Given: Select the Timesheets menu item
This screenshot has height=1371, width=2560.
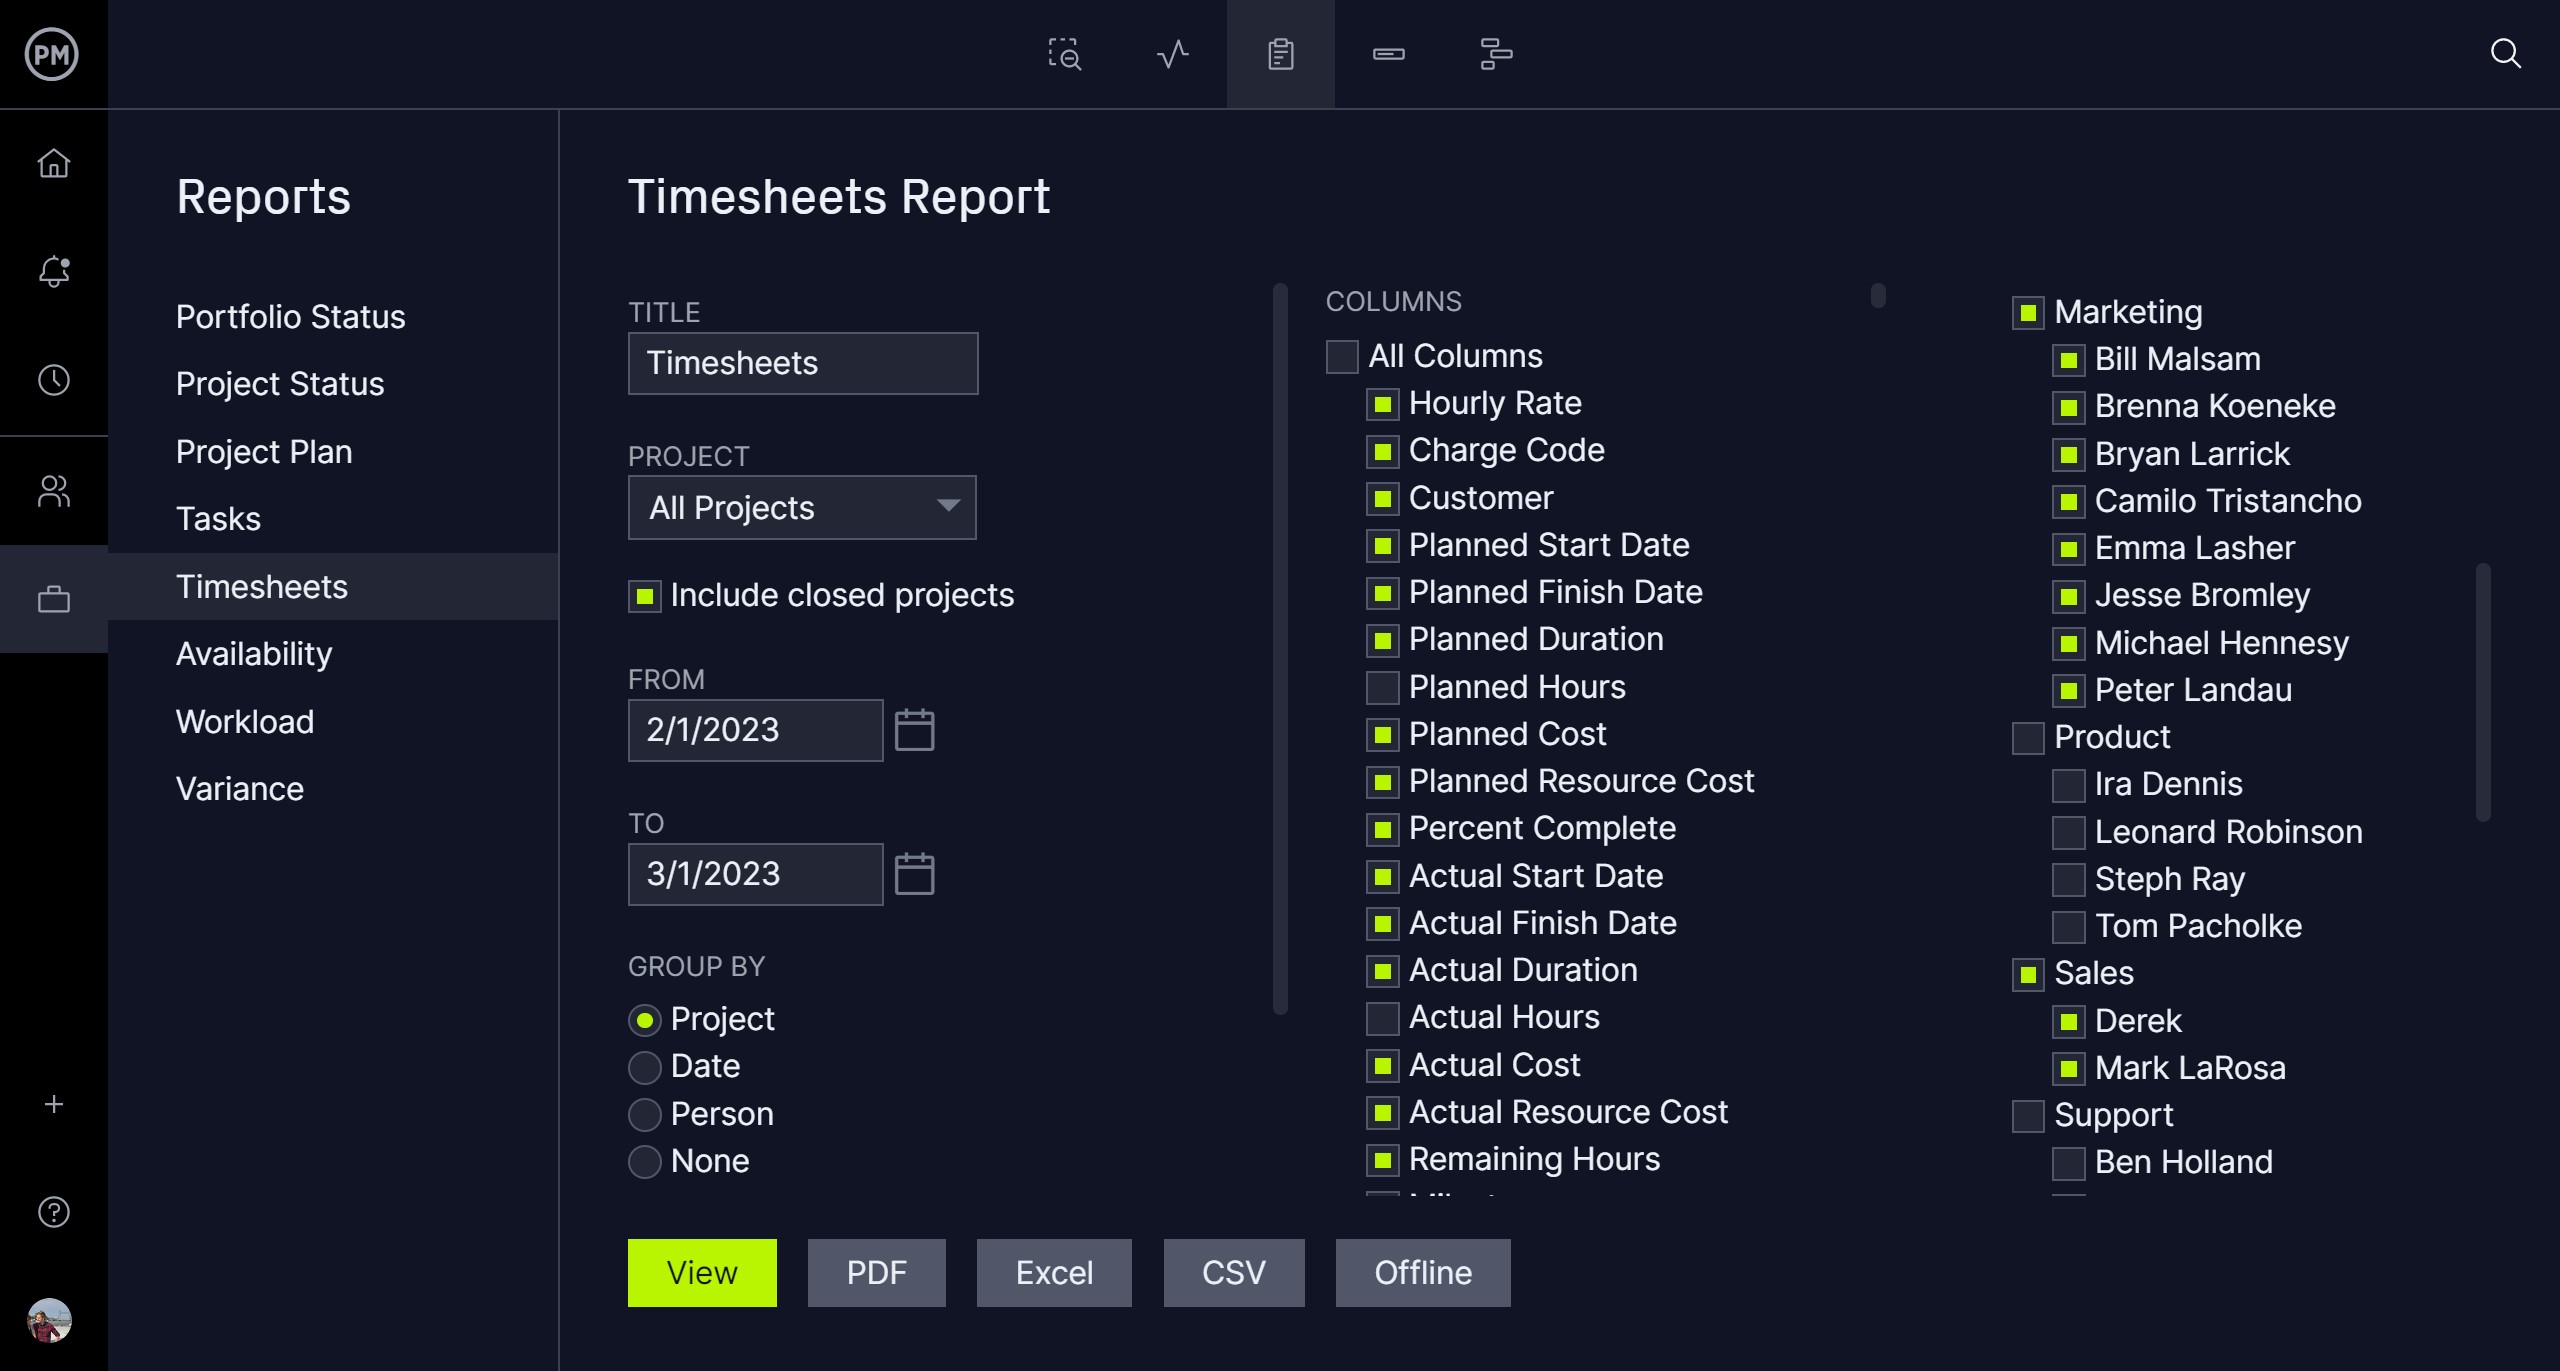Looking at the screenshot, I should tap(259, 586).
